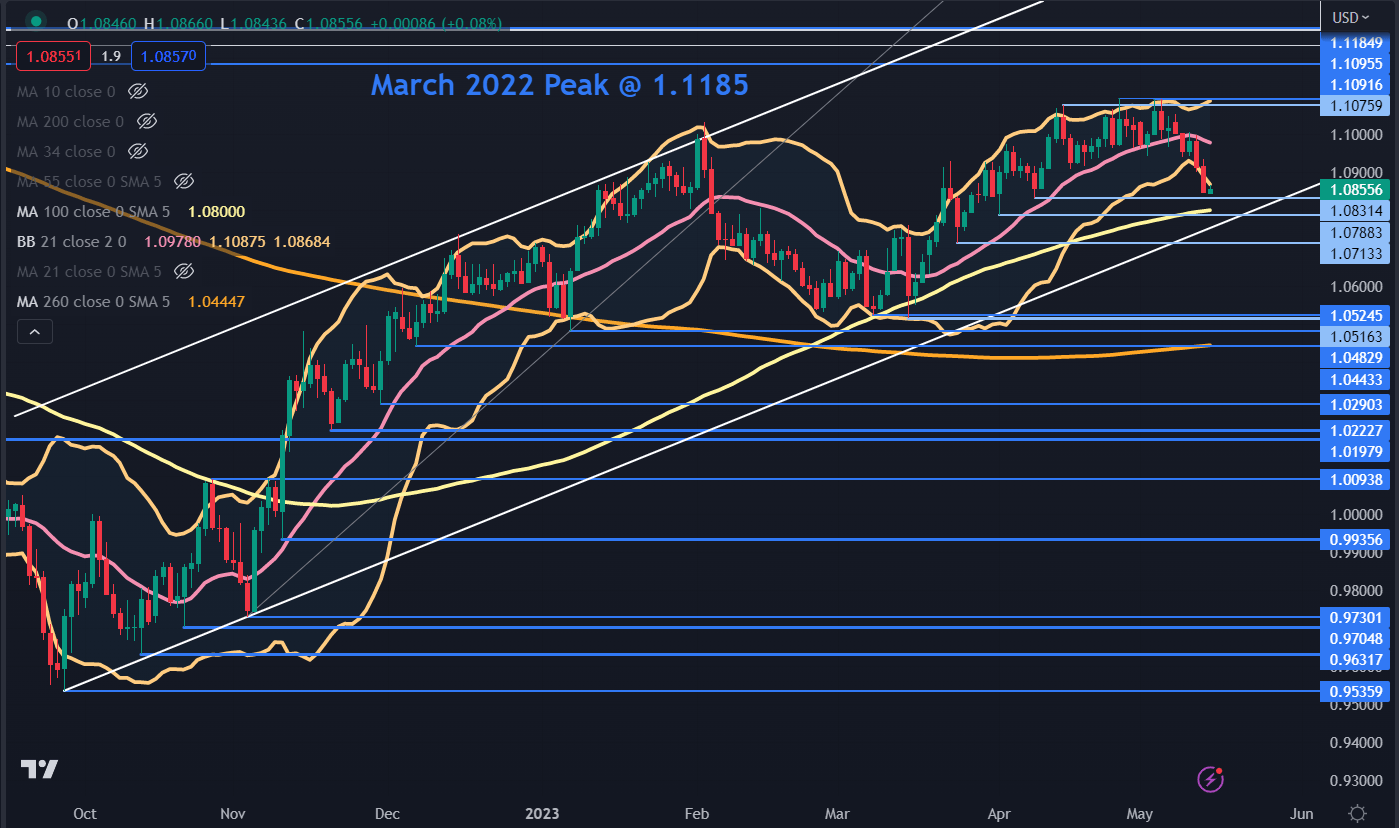The height and width of the screenshot is (828, 1399).
Task: Click the Apr label on time axis
Action: tap(999, 813)
